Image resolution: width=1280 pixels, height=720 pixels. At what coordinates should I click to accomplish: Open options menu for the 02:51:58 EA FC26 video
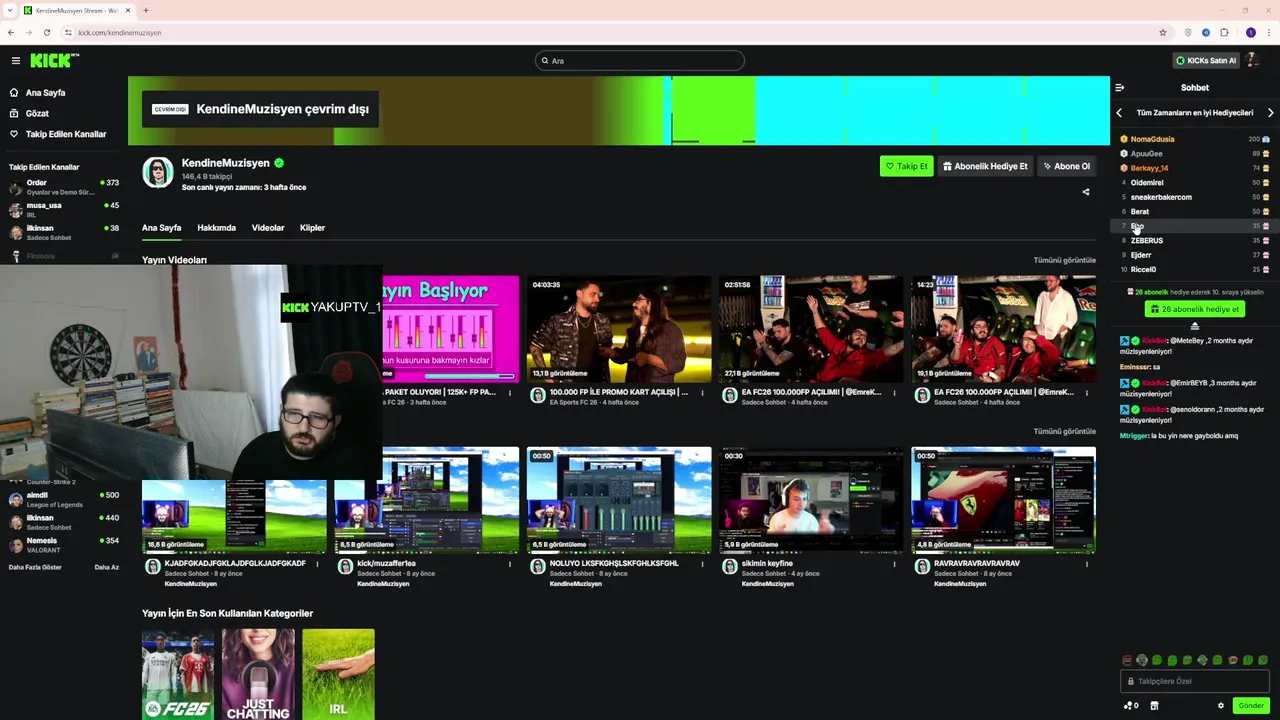click(894, 393)
